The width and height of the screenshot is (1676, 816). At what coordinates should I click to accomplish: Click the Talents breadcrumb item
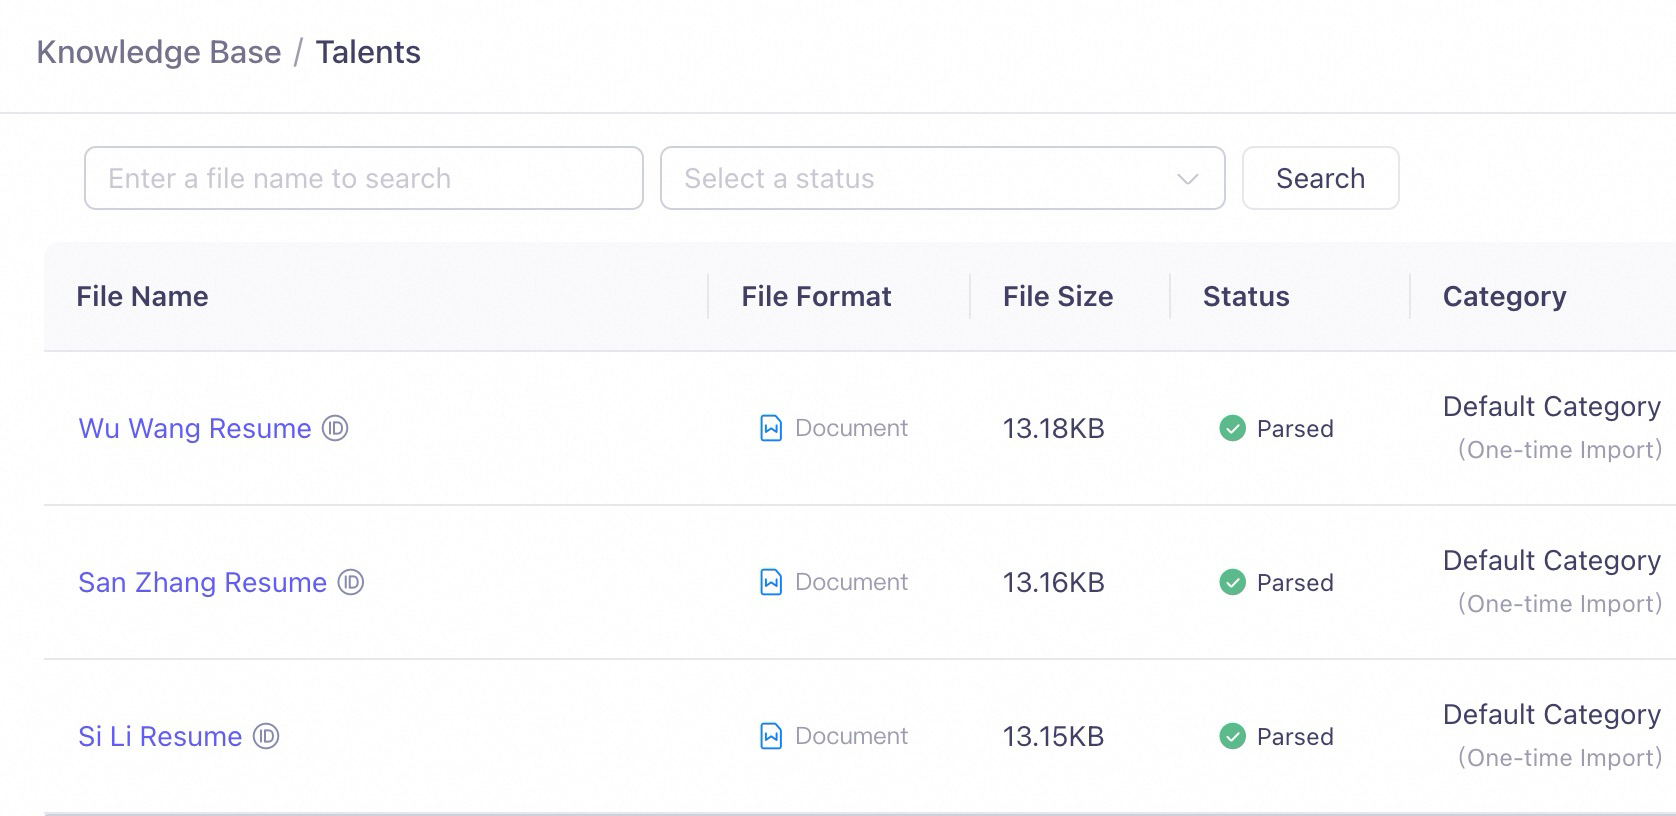point(368,52)
